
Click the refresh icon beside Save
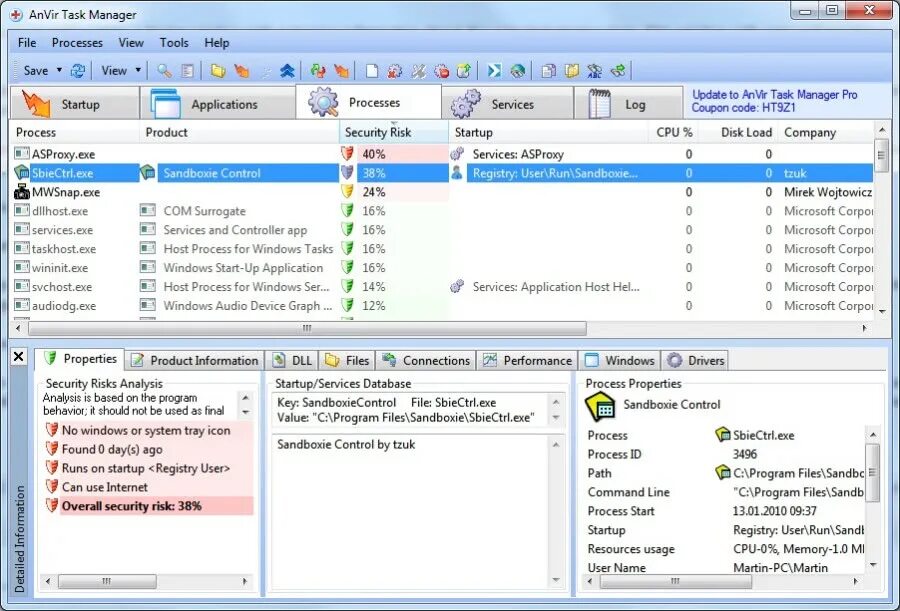click(x=77, y=71)
